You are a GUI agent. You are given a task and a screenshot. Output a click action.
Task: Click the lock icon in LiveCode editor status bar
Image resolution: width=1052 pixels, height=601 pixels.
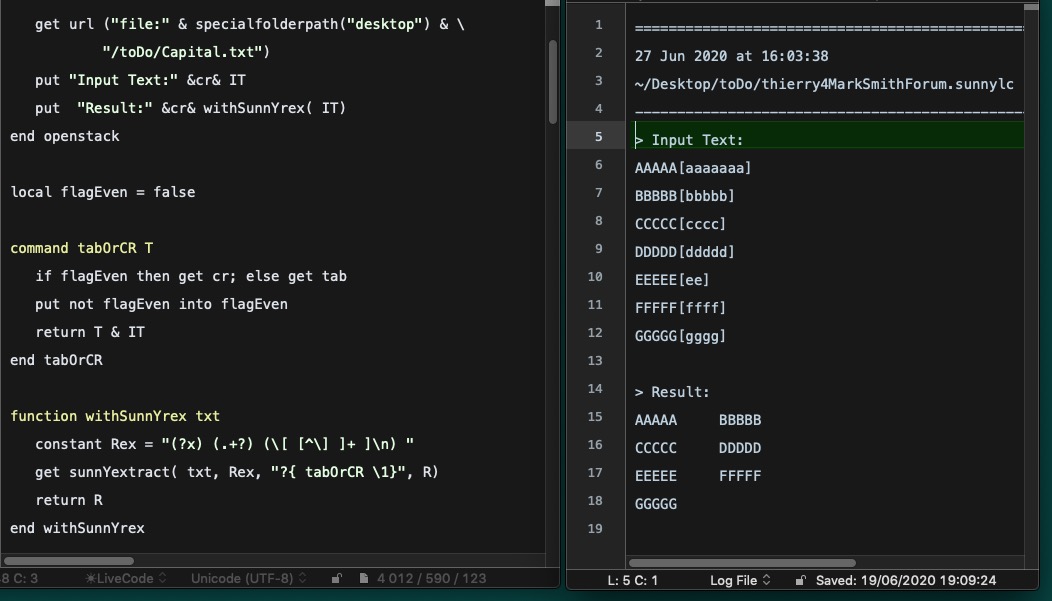tap(337, 578)
